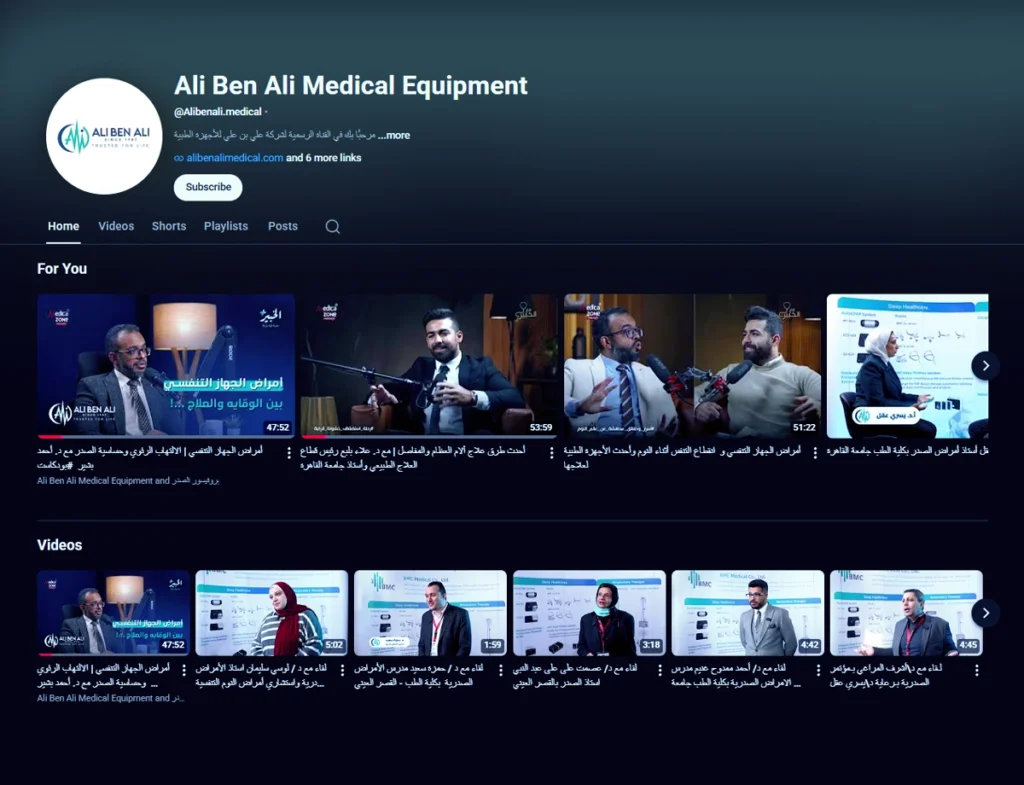The width and height of the screenshot is (1024, 785).
Task: Open options menu for the 1:59 video
Action: pos(501,670)
